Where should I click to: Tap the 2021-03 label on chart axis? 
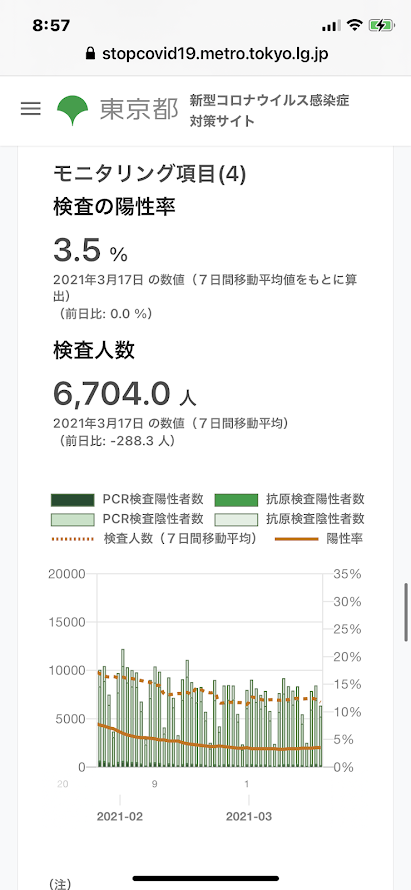[x=249, y=817]
